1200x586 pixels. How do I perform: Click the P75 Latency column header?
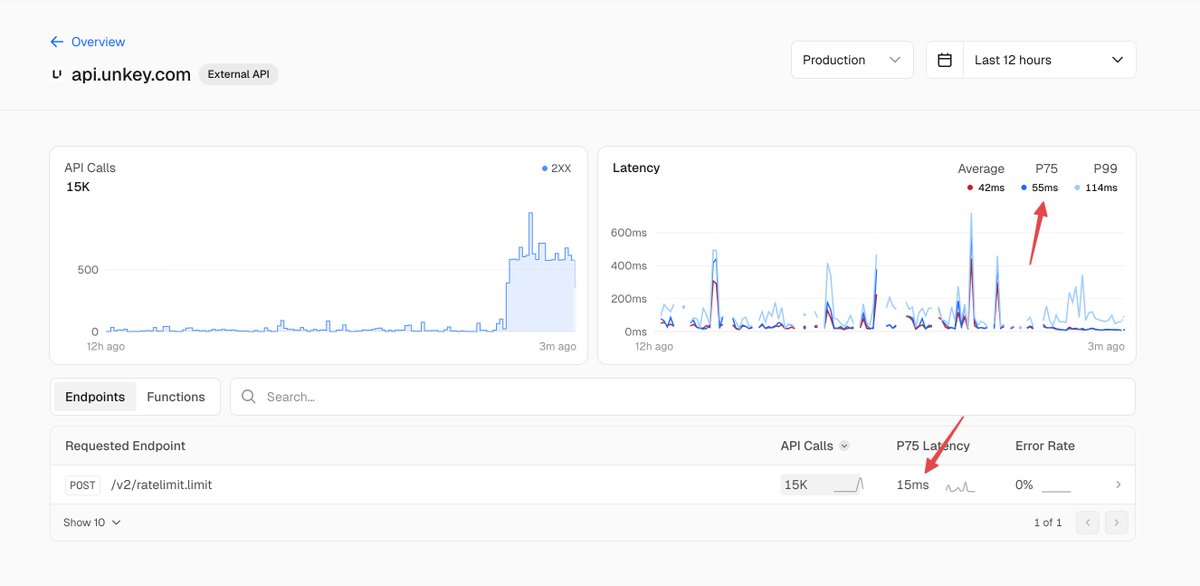tap(933, 446)
